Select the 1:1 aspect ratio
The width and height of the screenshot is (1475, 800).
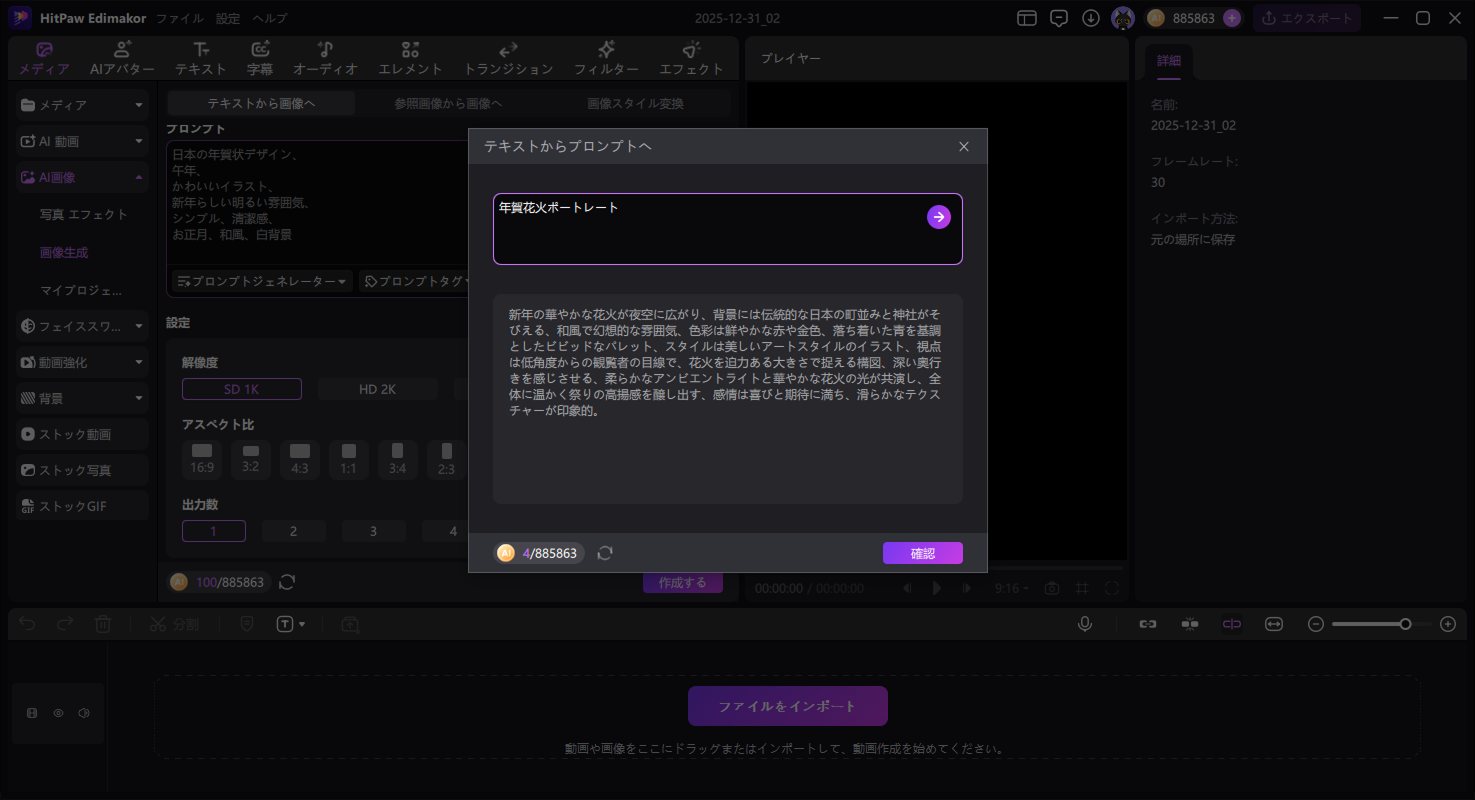(348, 459)
